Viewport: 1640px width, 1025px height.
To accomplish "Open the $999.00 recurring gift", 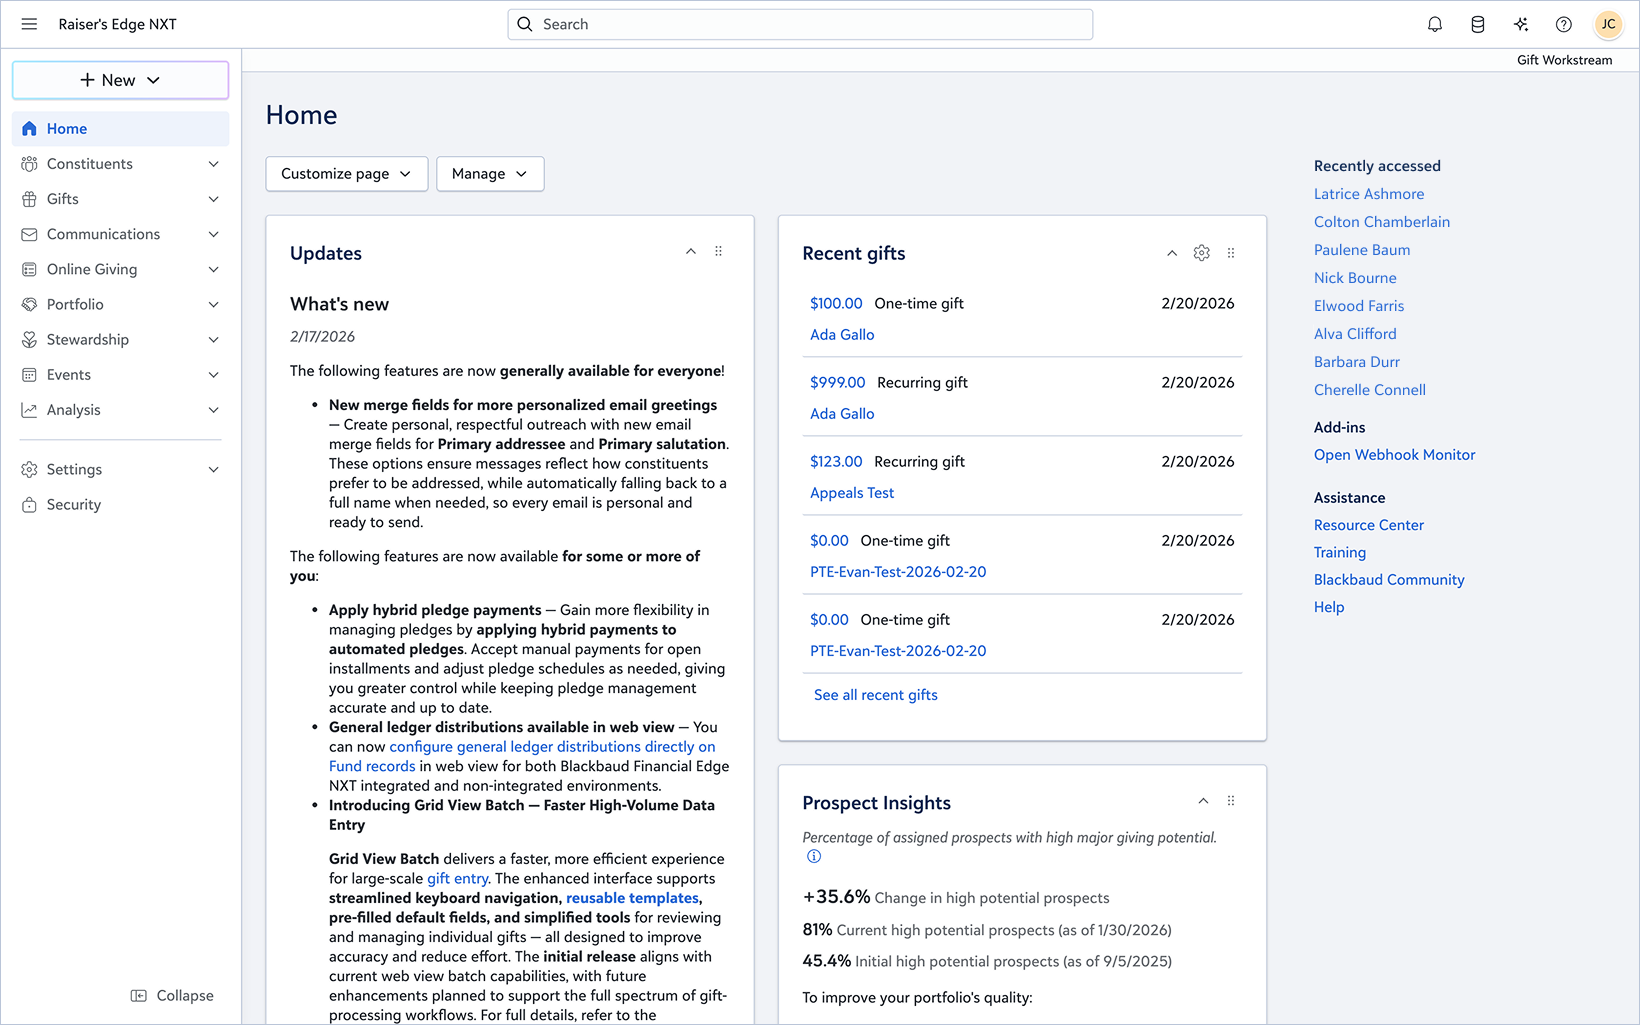I will click(x=837, y=382).
